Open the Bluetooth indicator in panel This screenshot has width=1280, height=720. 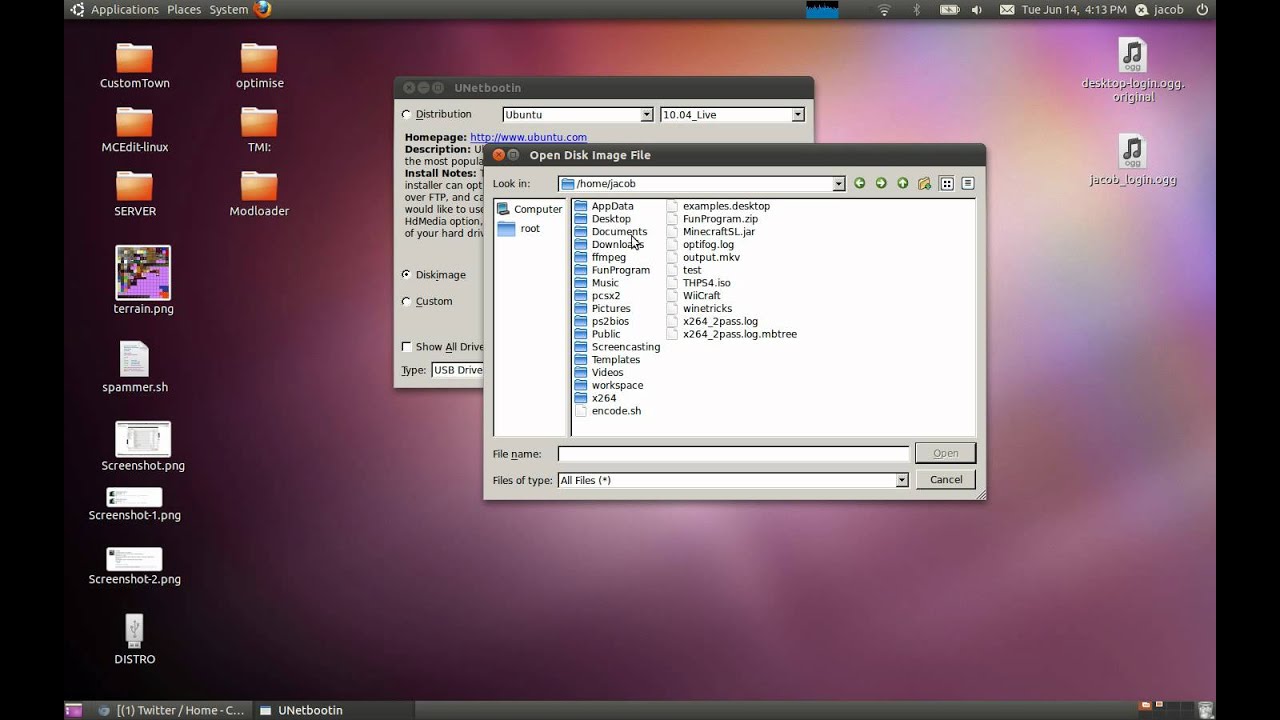pos(916,9)
